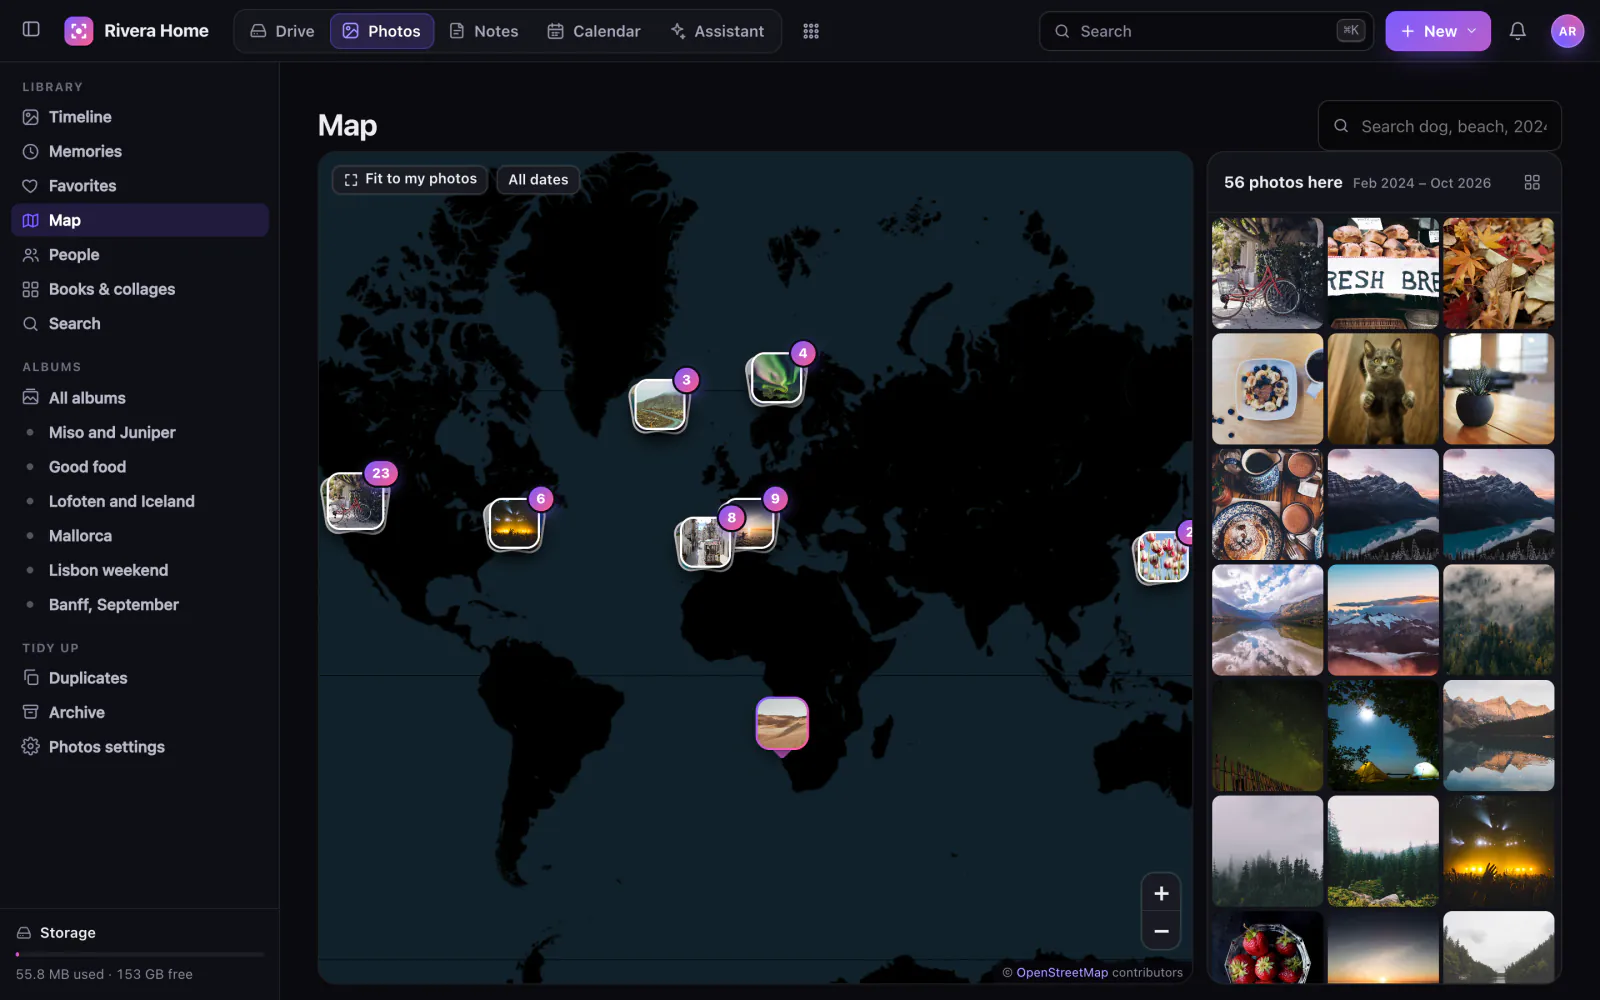Open the Miso and Juniper album
This screenshot has width=1600, height=1000.
click(x=140, y=432)
